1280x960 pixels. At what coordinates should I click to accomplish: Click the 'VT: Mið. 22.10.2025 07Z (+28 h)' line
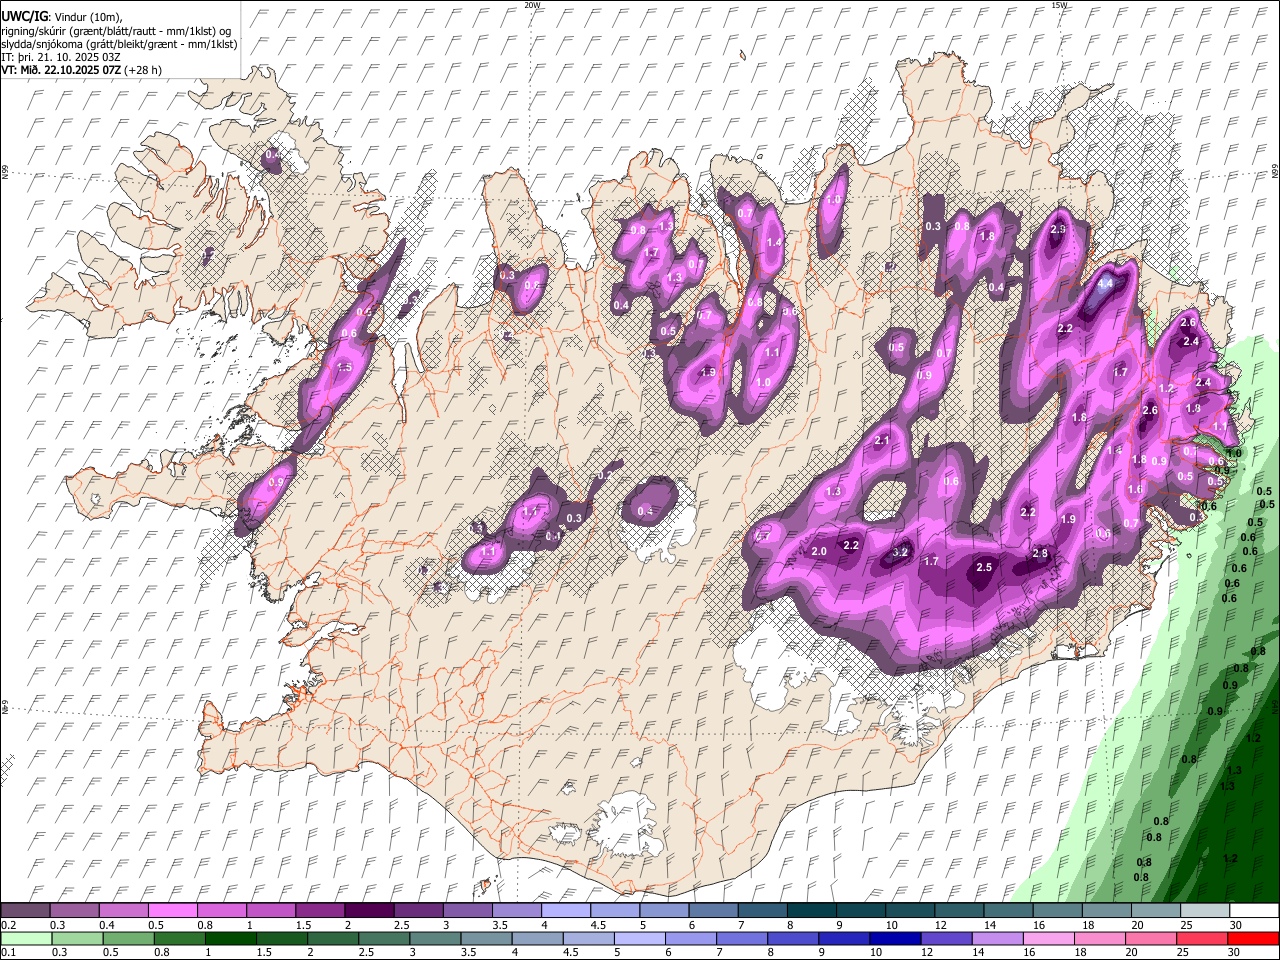click(x=81, y=70)
